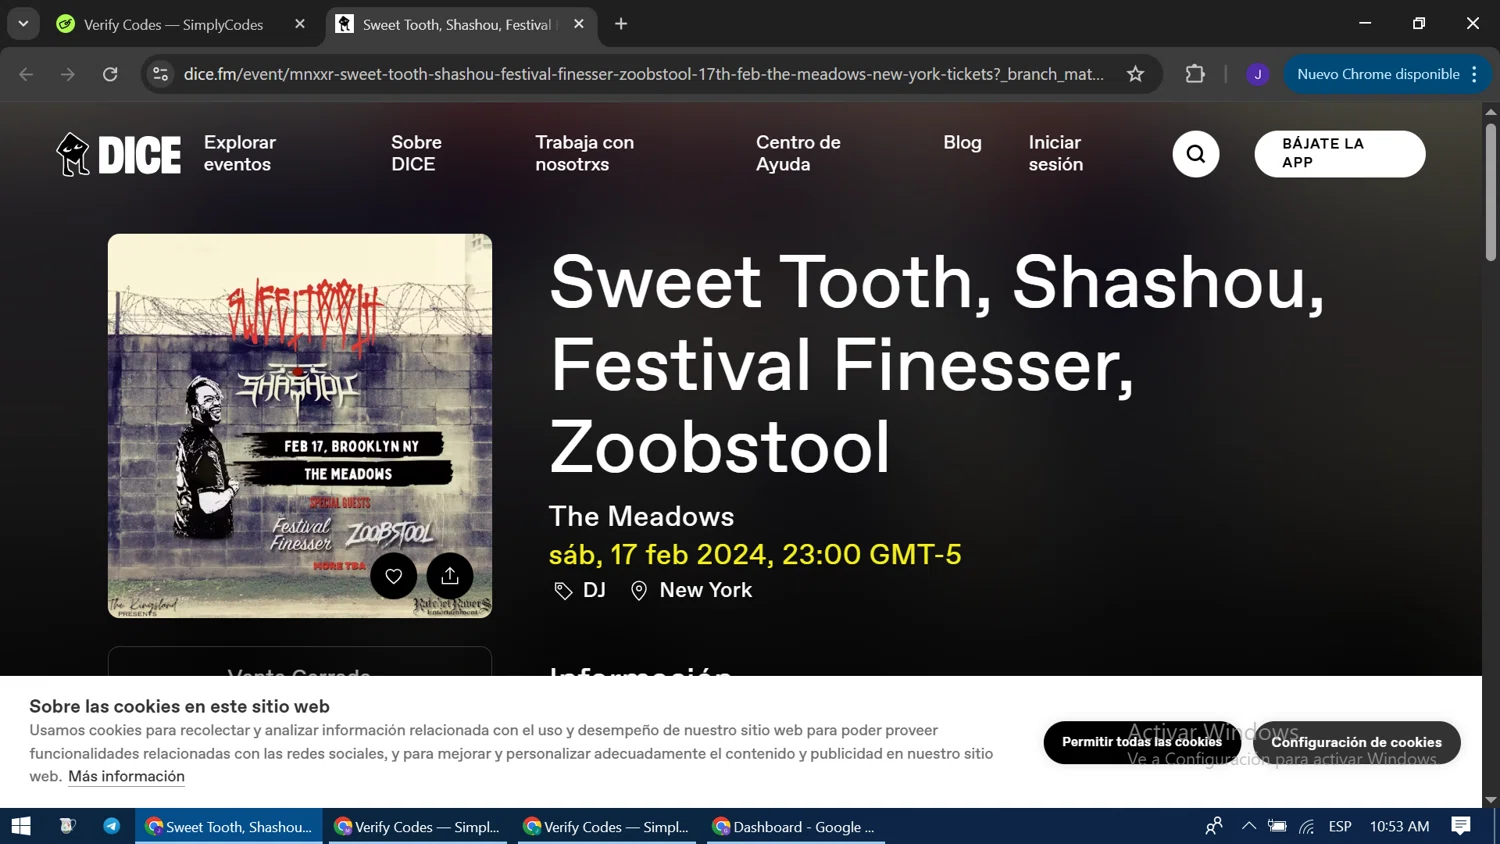Screen dimensions: 1500x844
Task: Click The Meadows venue name
Action: point(641,516)
